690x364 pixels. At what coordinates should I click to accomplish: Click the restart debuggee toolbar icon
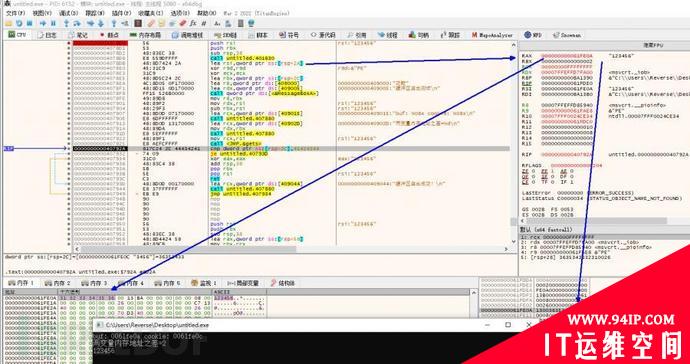tap(19, 23)
